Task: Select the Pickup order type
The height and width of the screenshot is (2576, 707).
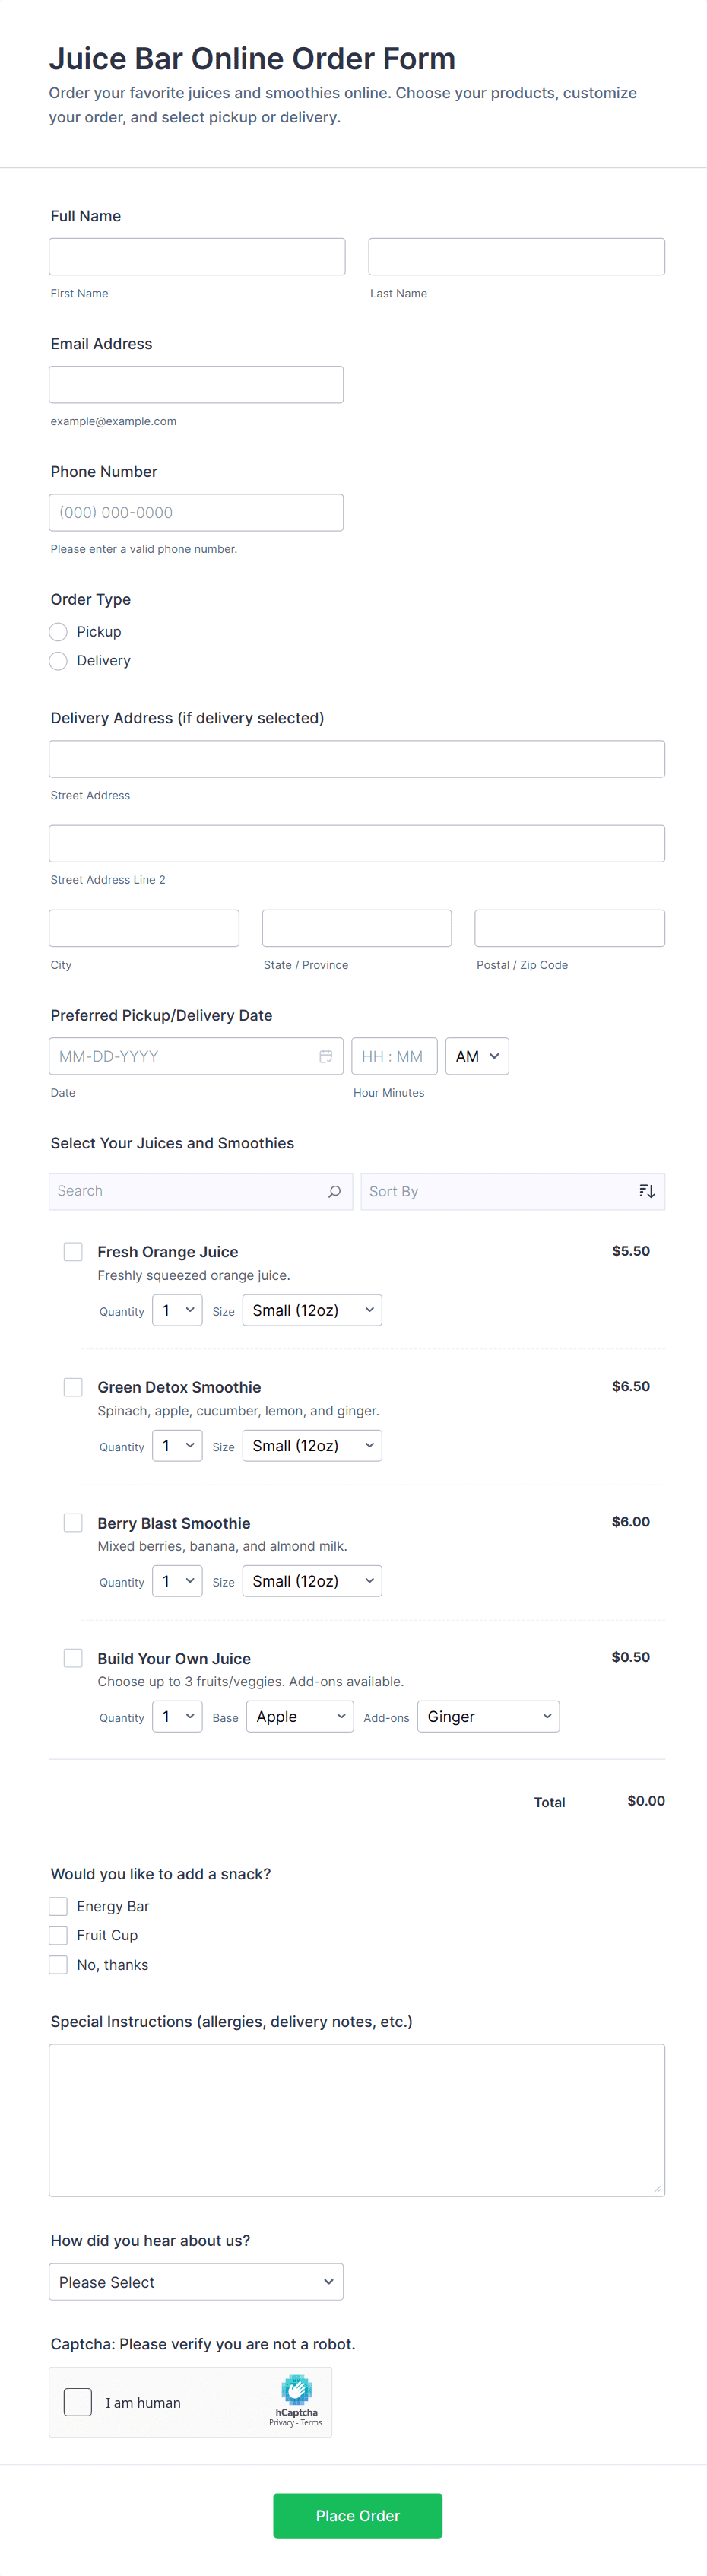Action: pos(59,632)
